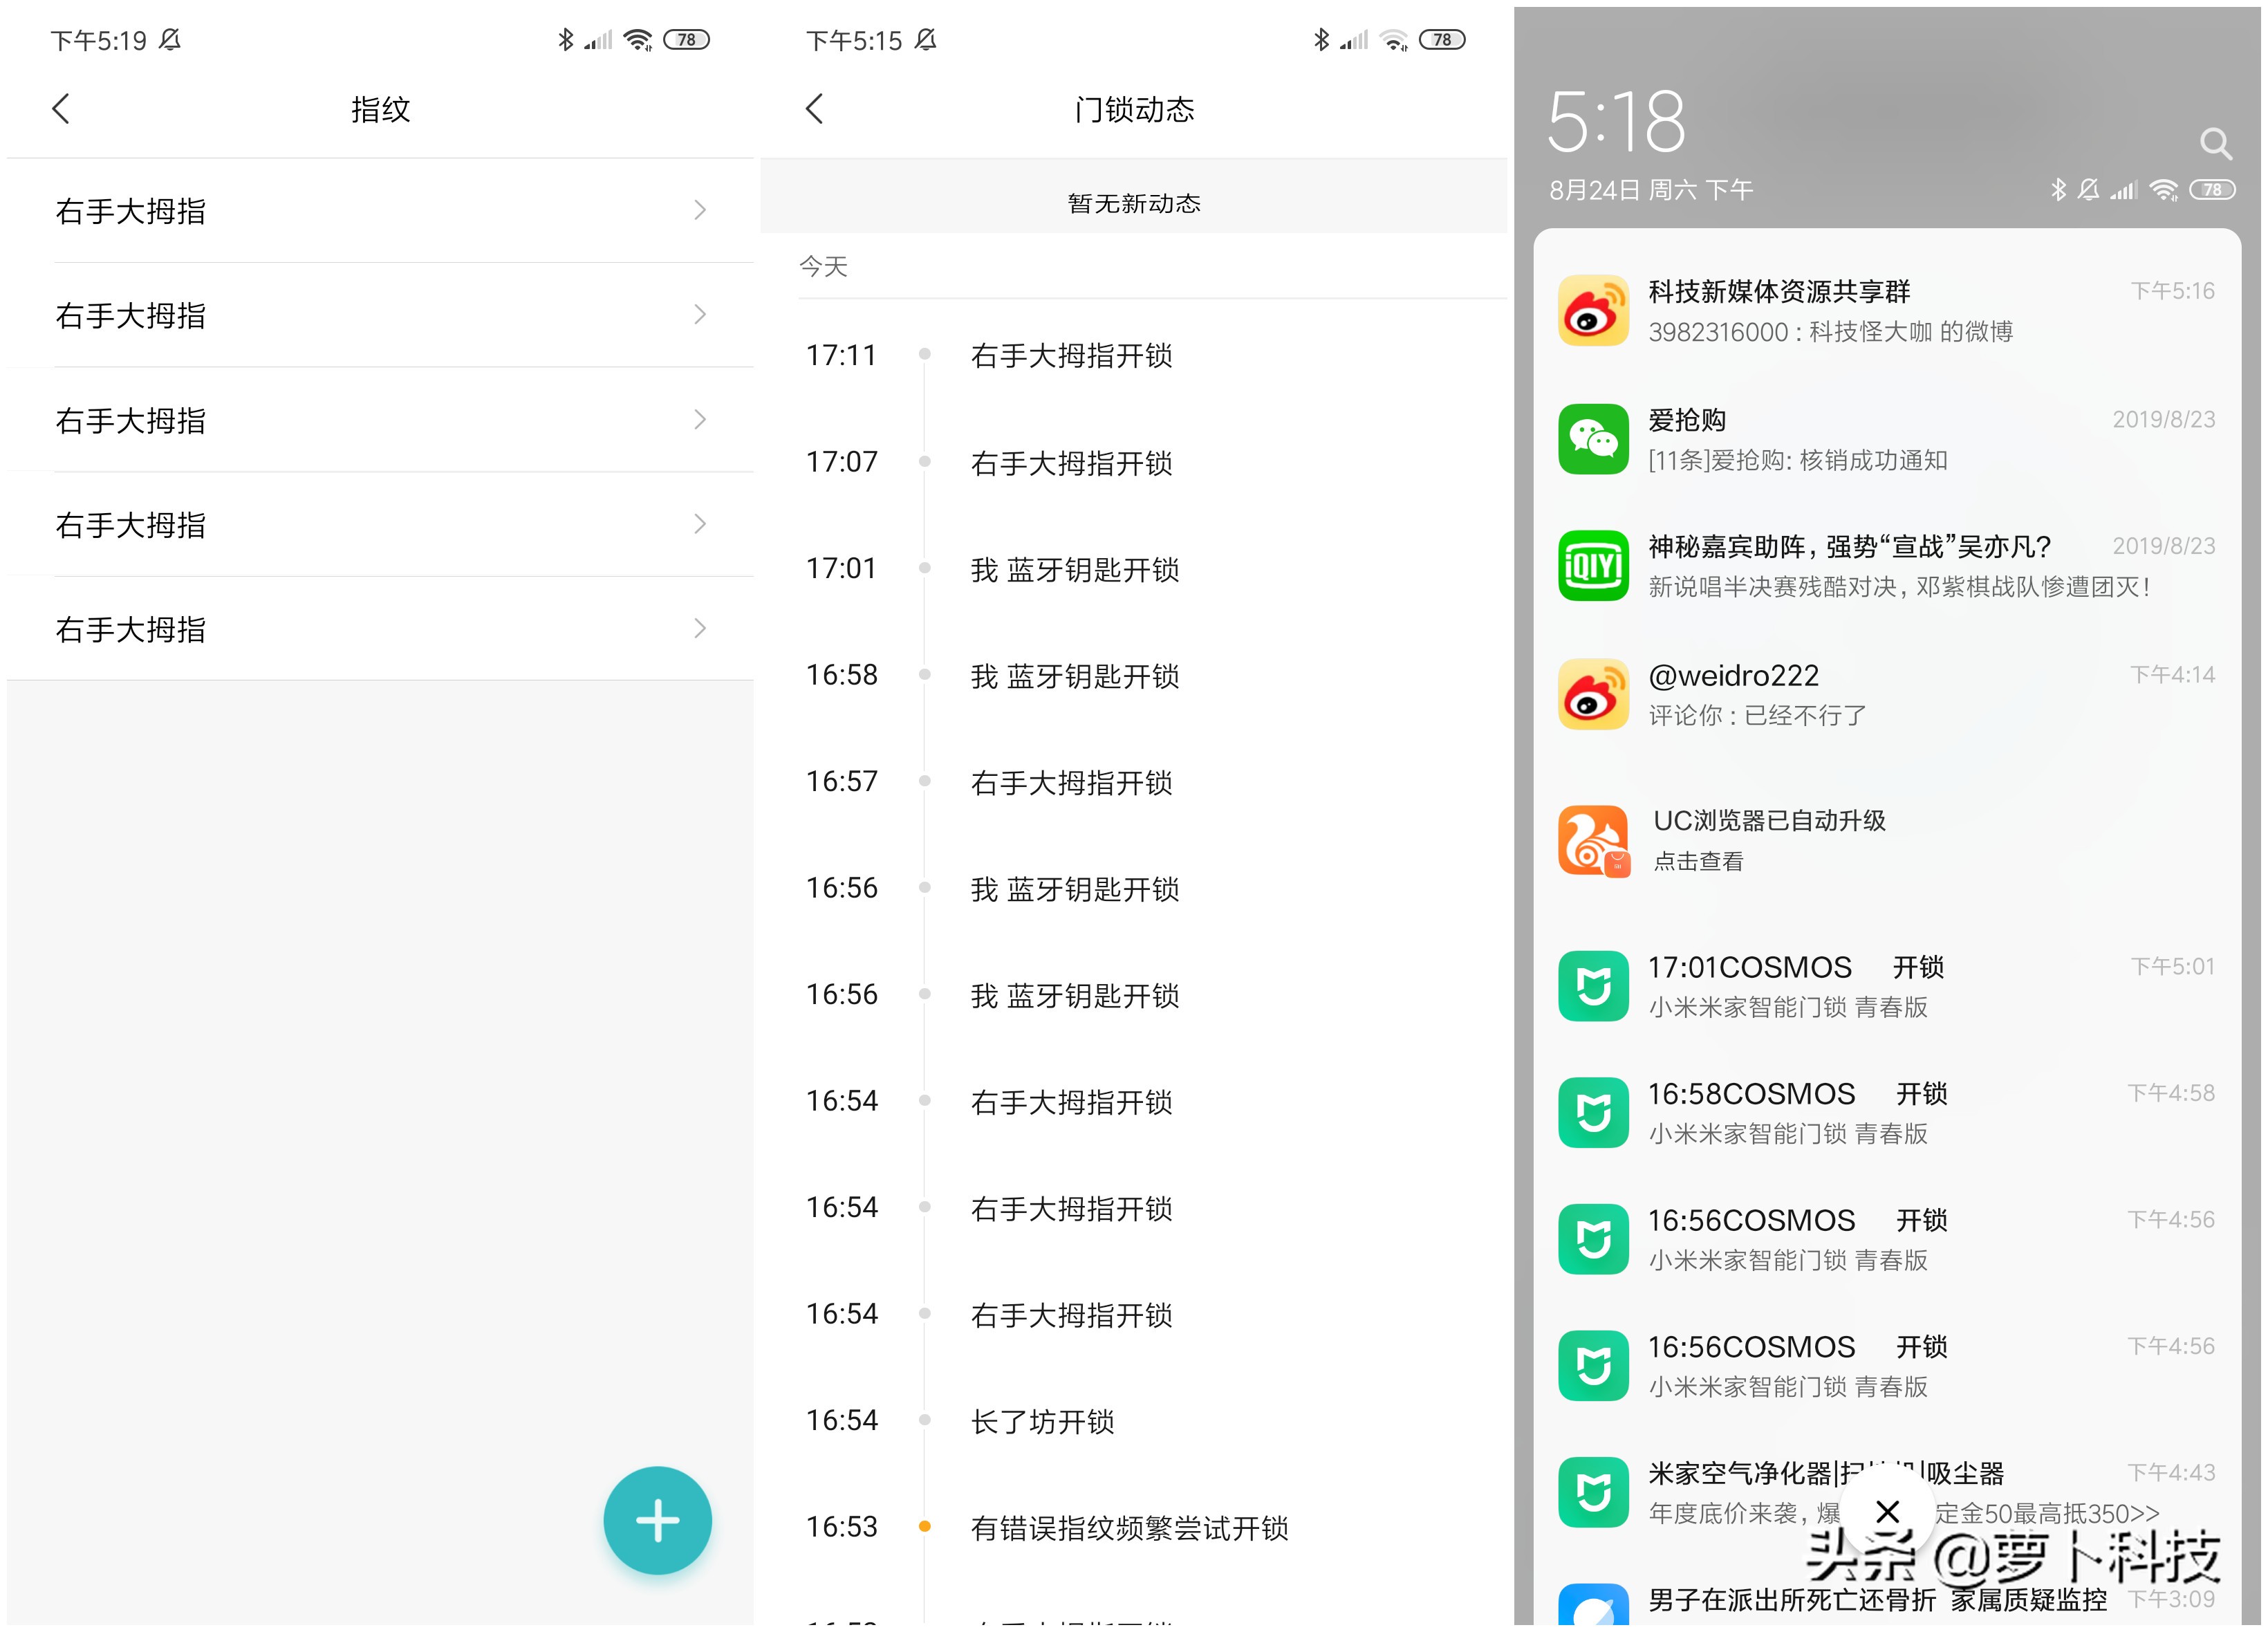The width and height of the screenshot is (2268, 1632).
Task: Tap the 米家空气净化器 notification icon
Action: [1594, 1492]
